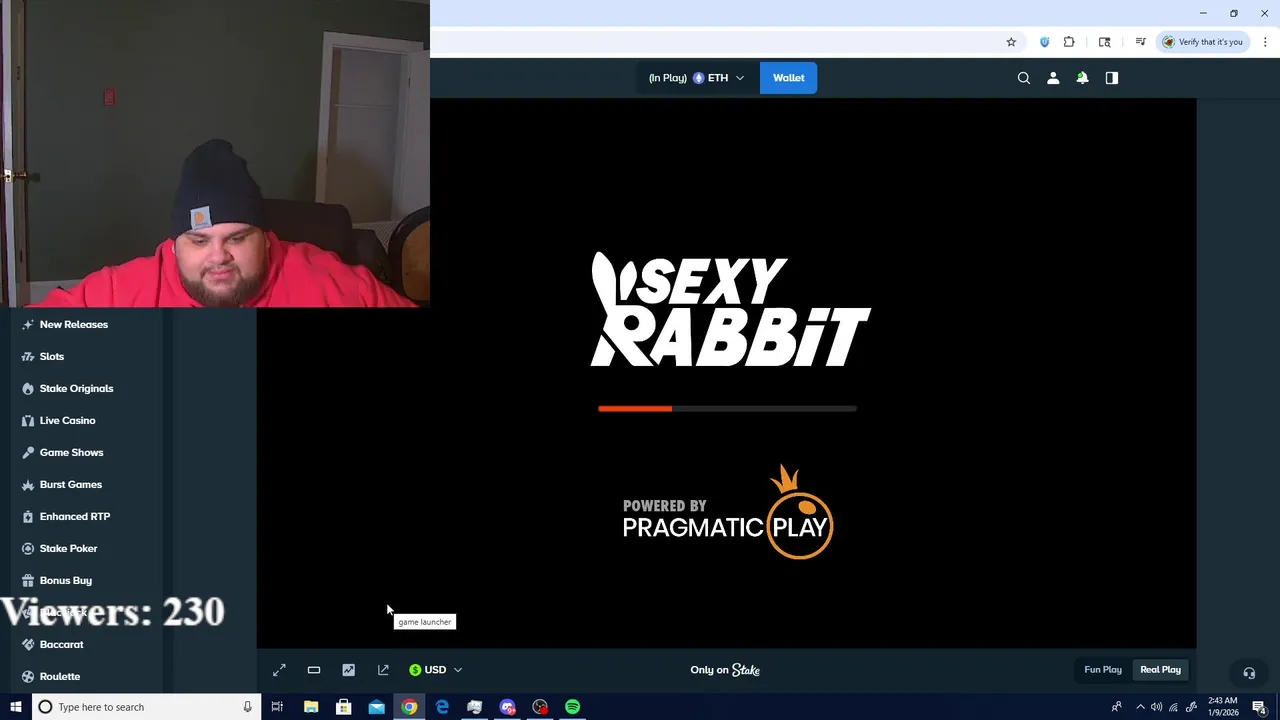Viewport: 1280px width, 720px height.
Task: Open the taskbar clock and date
Action: (x=1222, y=707)
